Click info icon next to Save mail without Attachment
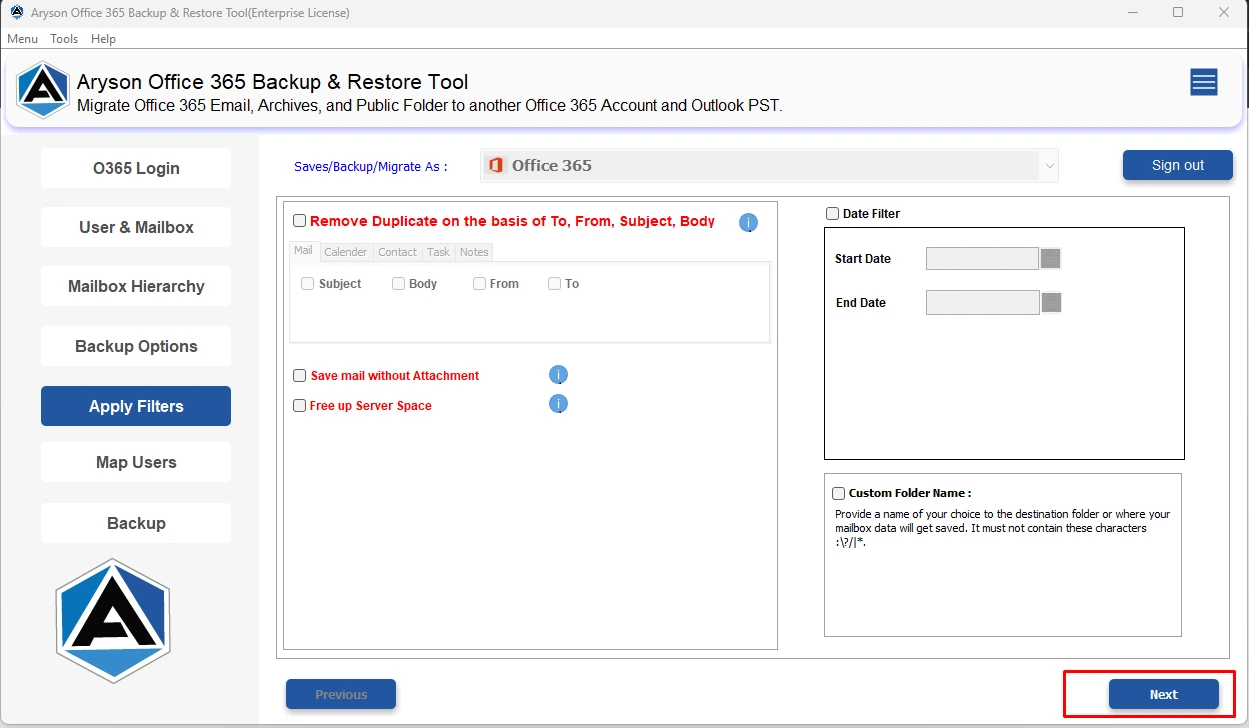Viewport: 1249px width, 728px height. [558, 375]
